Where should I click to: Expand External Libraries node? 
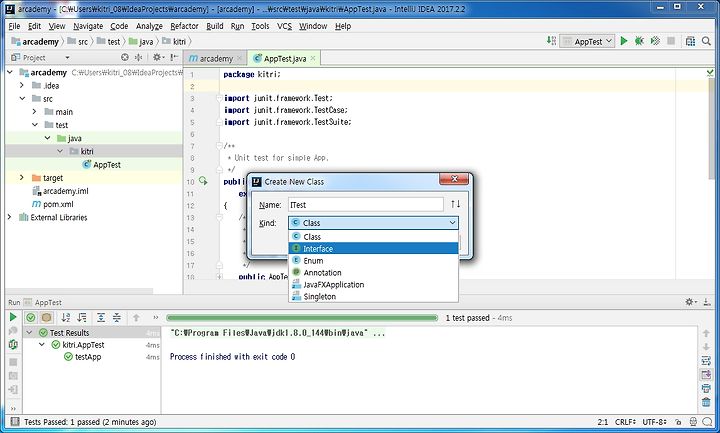pyautogui.click(x=9, y=217)
